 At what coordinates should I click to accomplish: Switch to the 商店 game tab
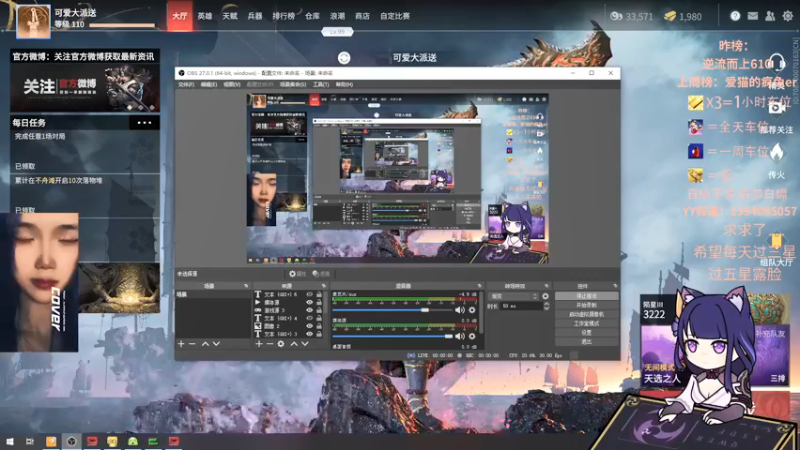(x=362, y=16)
